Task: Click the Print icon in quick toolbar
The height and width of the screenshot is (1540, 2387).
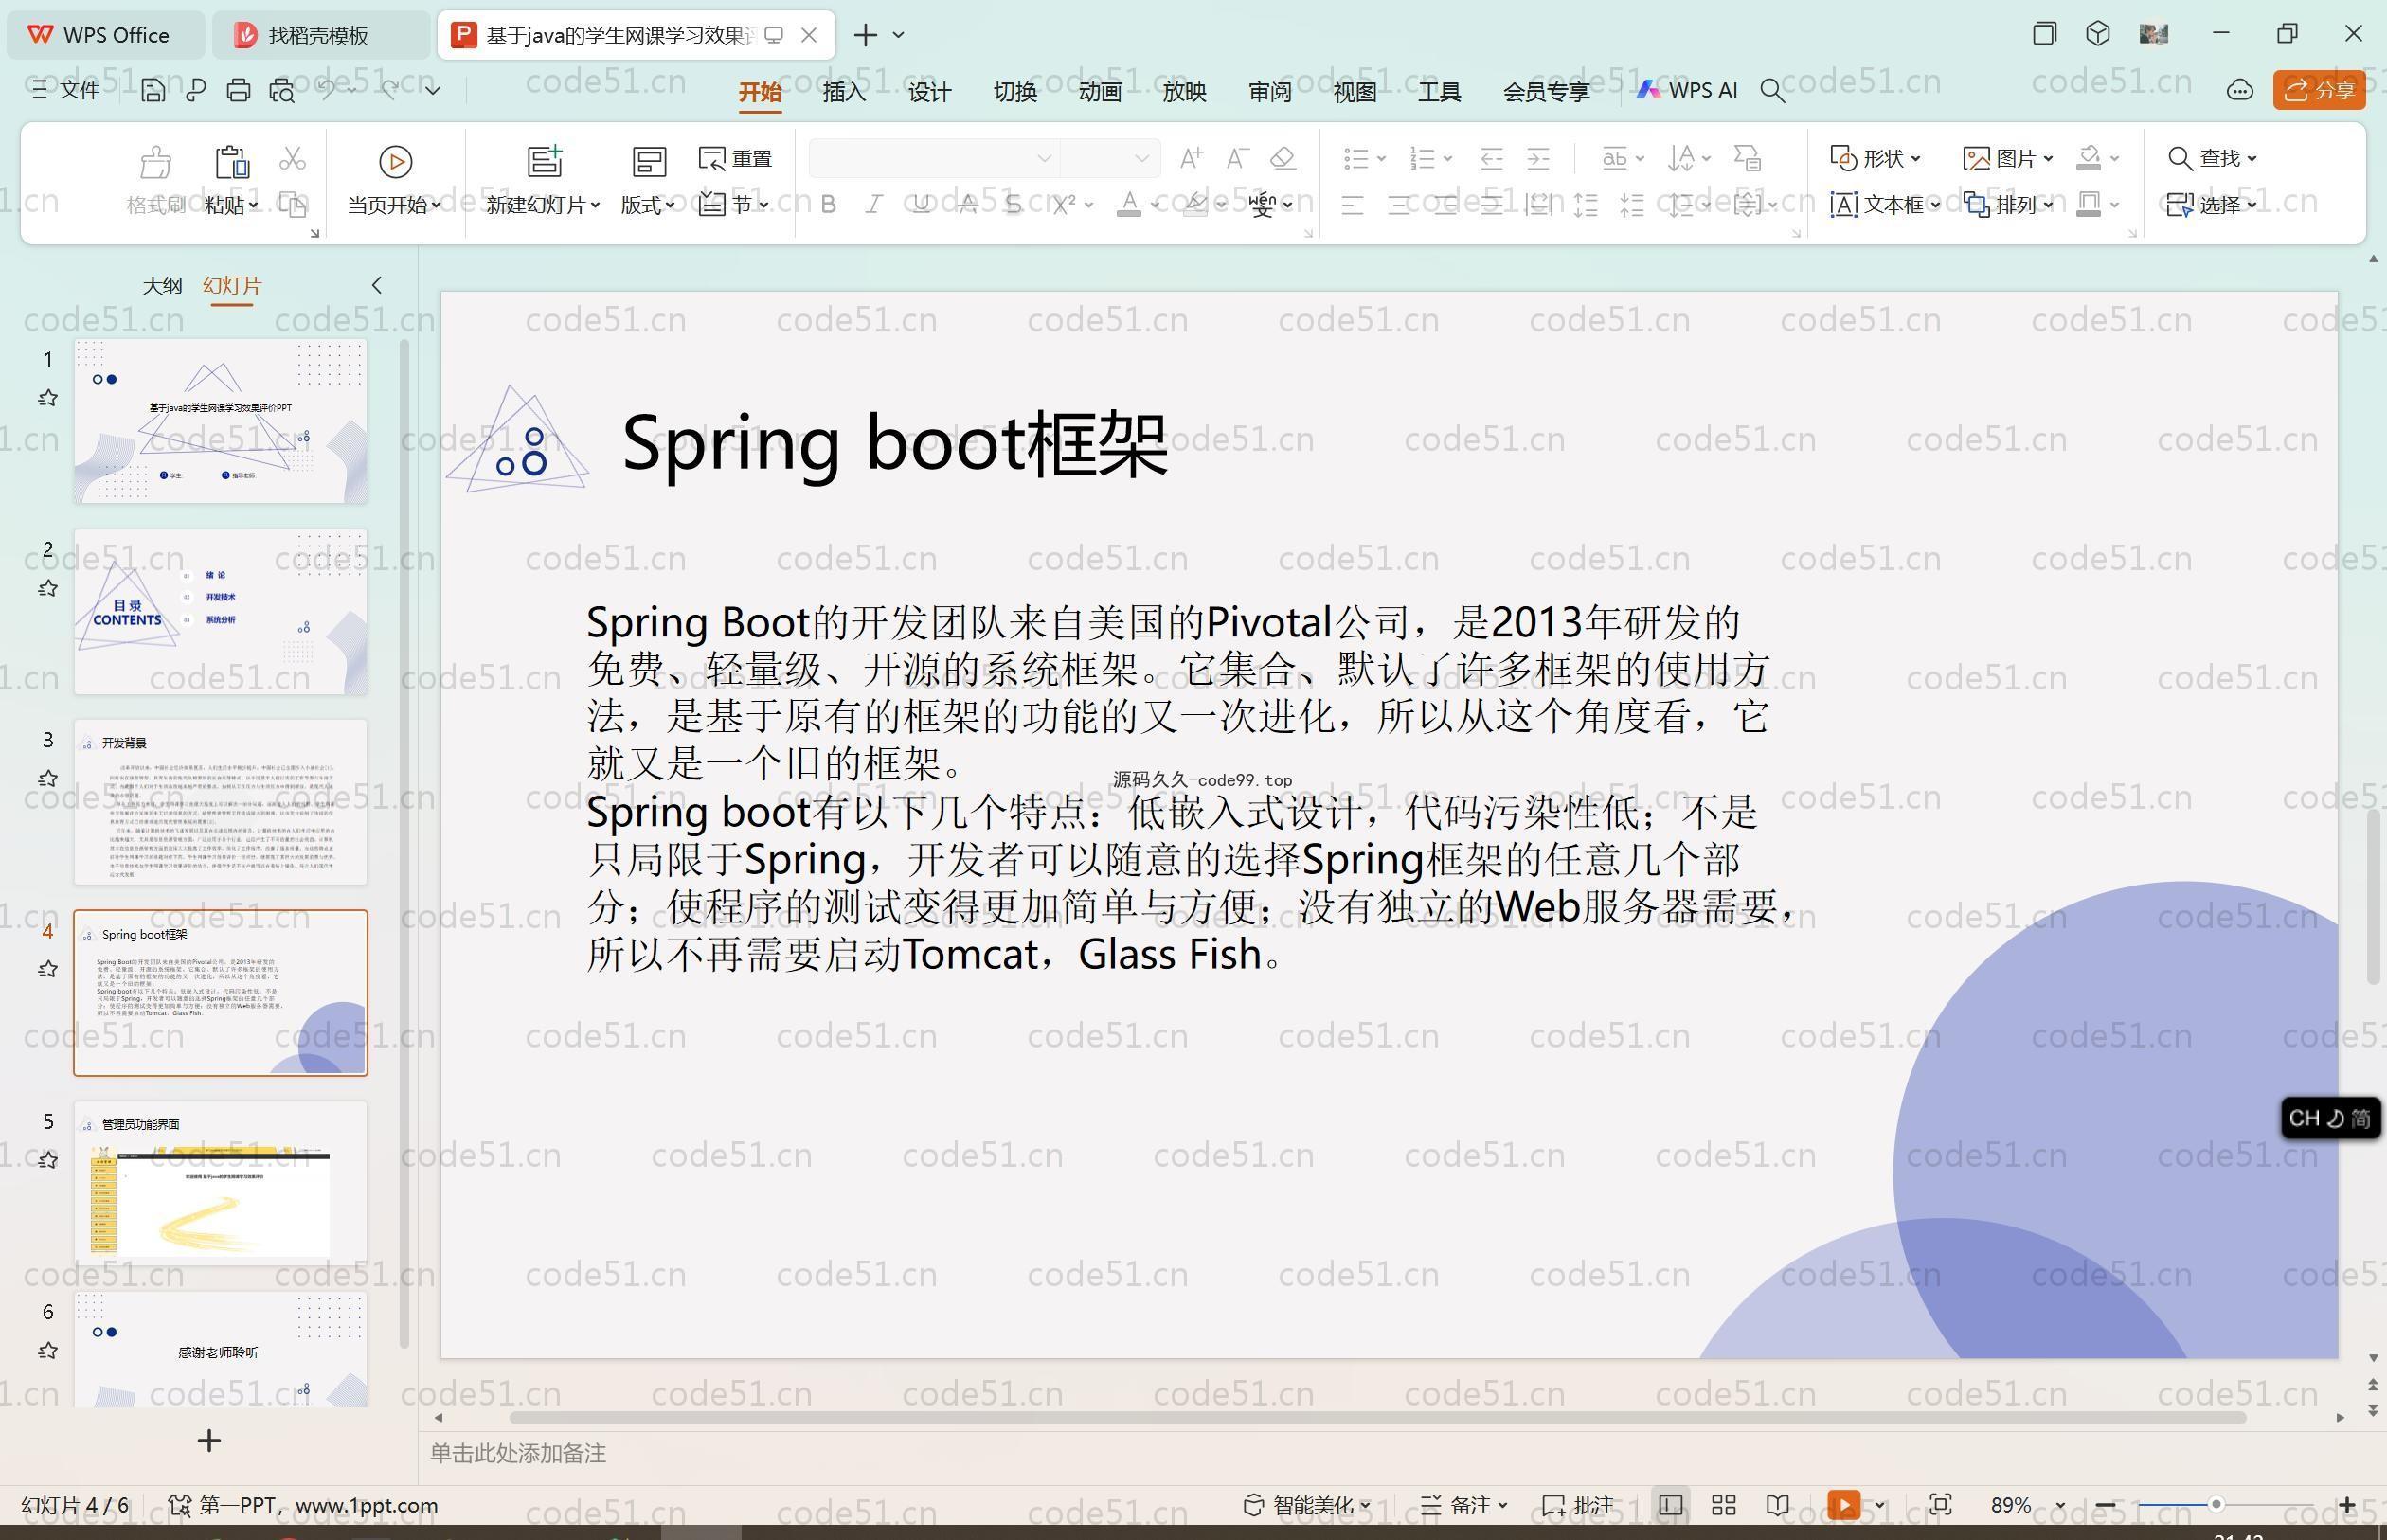Action: point(238,90)
